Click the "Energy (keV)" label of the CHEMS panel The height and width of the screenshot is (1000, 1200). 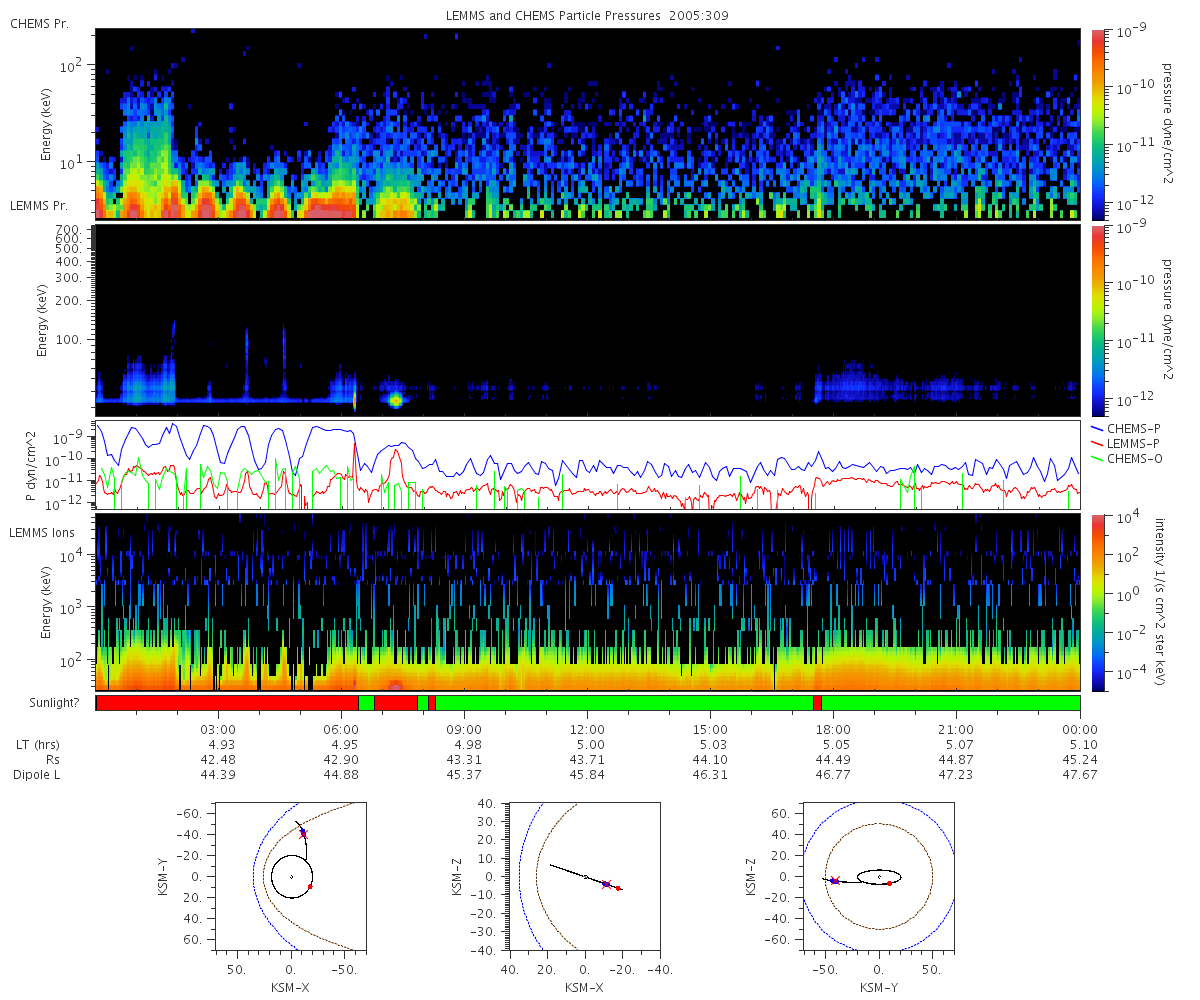(x=46, y=124)
